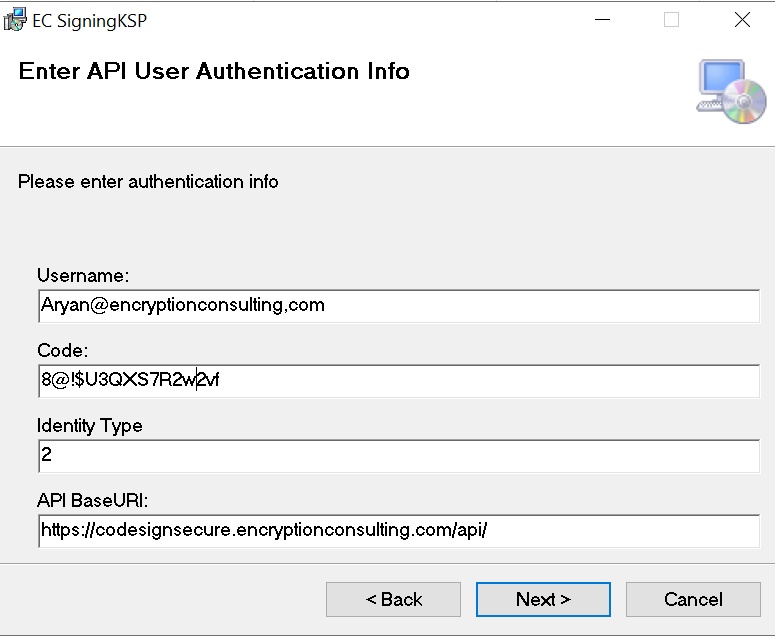Screen dimensions: 775x638
Task: Click the 'Identity Type' label
Action: (x=89, y=426)
